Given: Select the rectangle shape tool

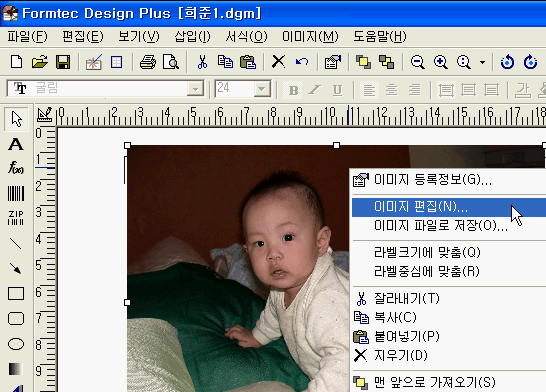Looking at the screenshot, I should (16, 293).
